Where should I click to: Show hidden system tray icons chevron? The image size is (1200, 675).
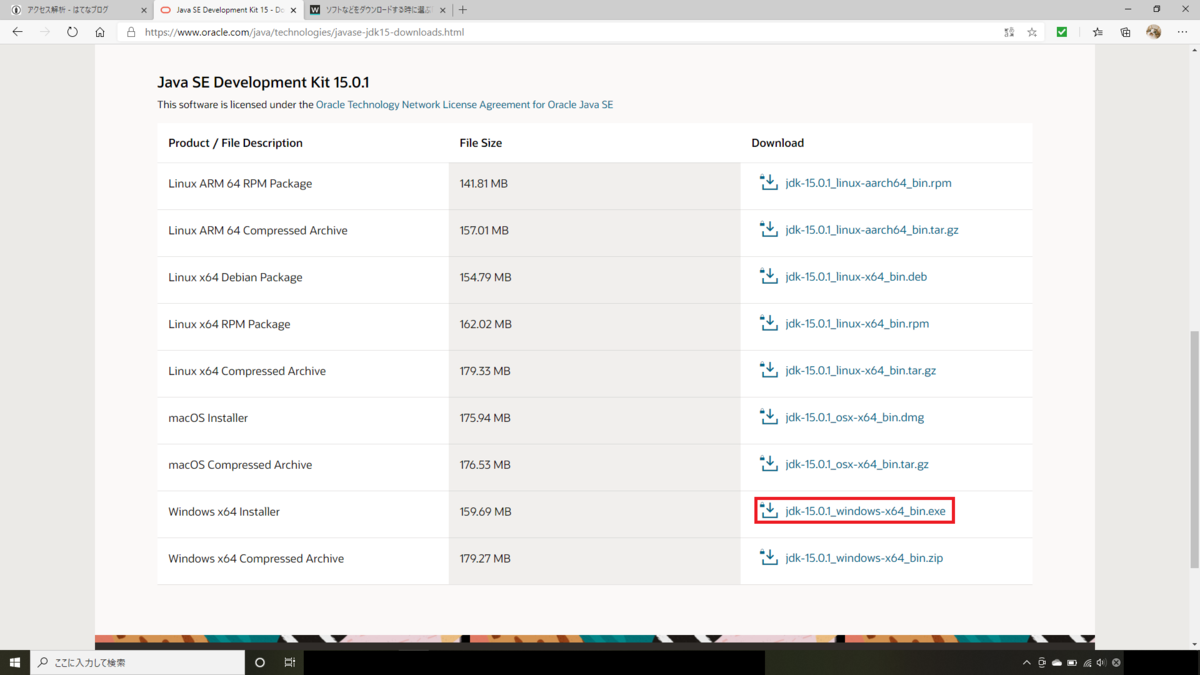coord(1026,663)
